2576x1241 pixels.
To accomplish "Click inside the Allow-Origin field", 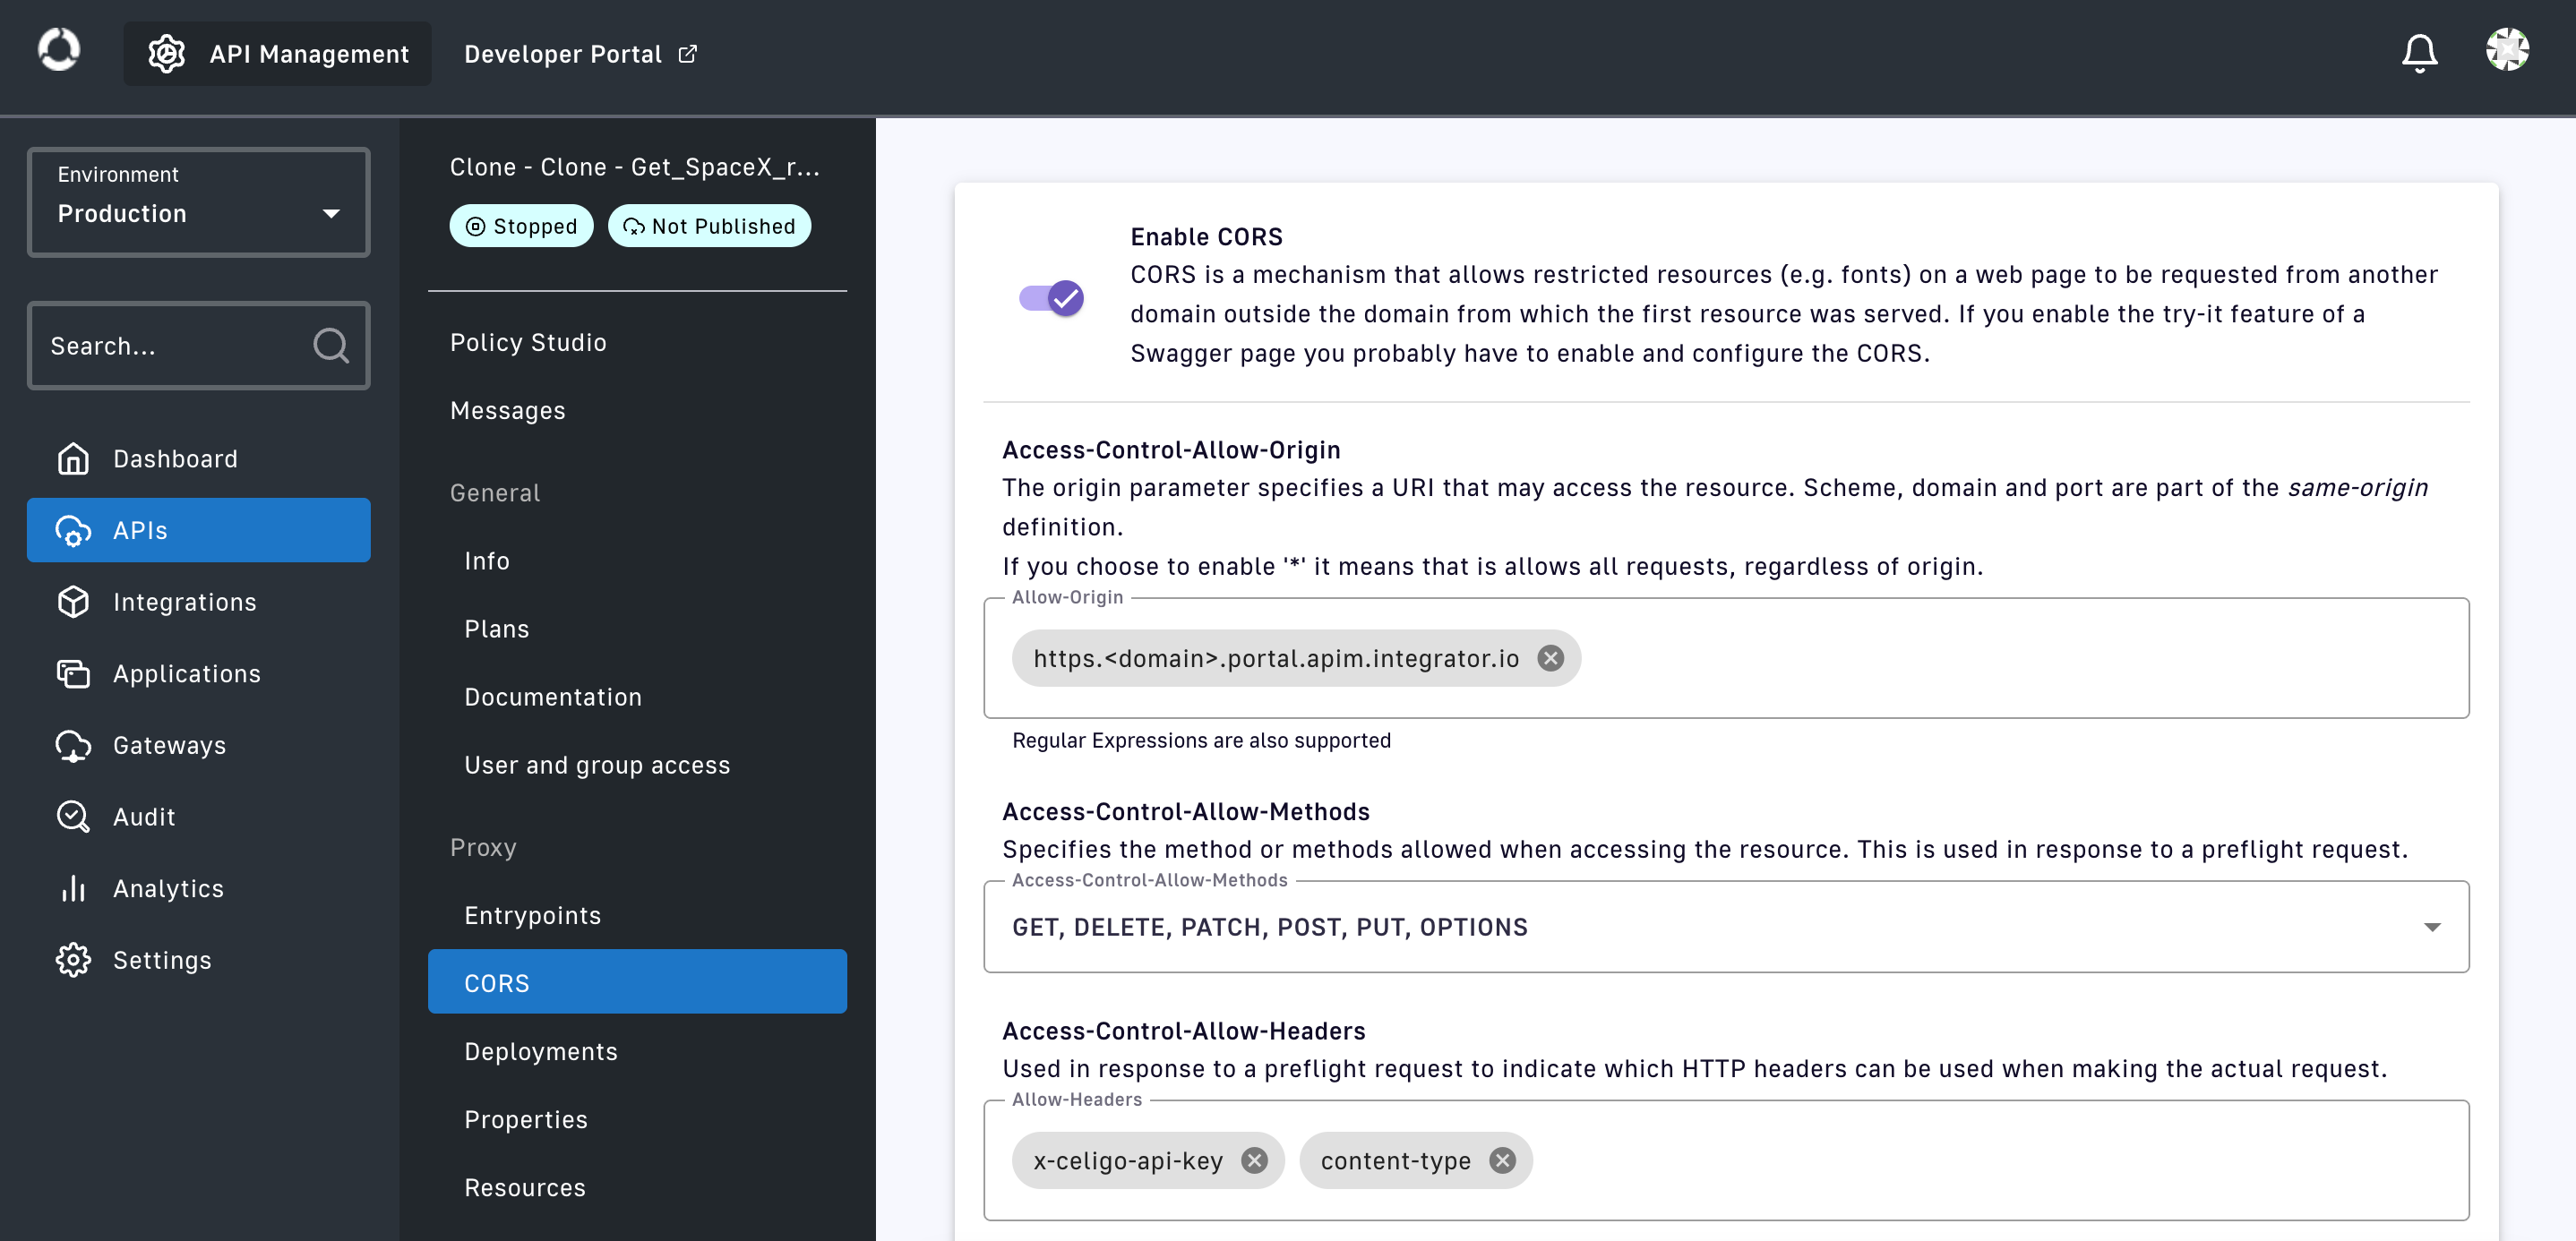I will (x=1726, y=658).
